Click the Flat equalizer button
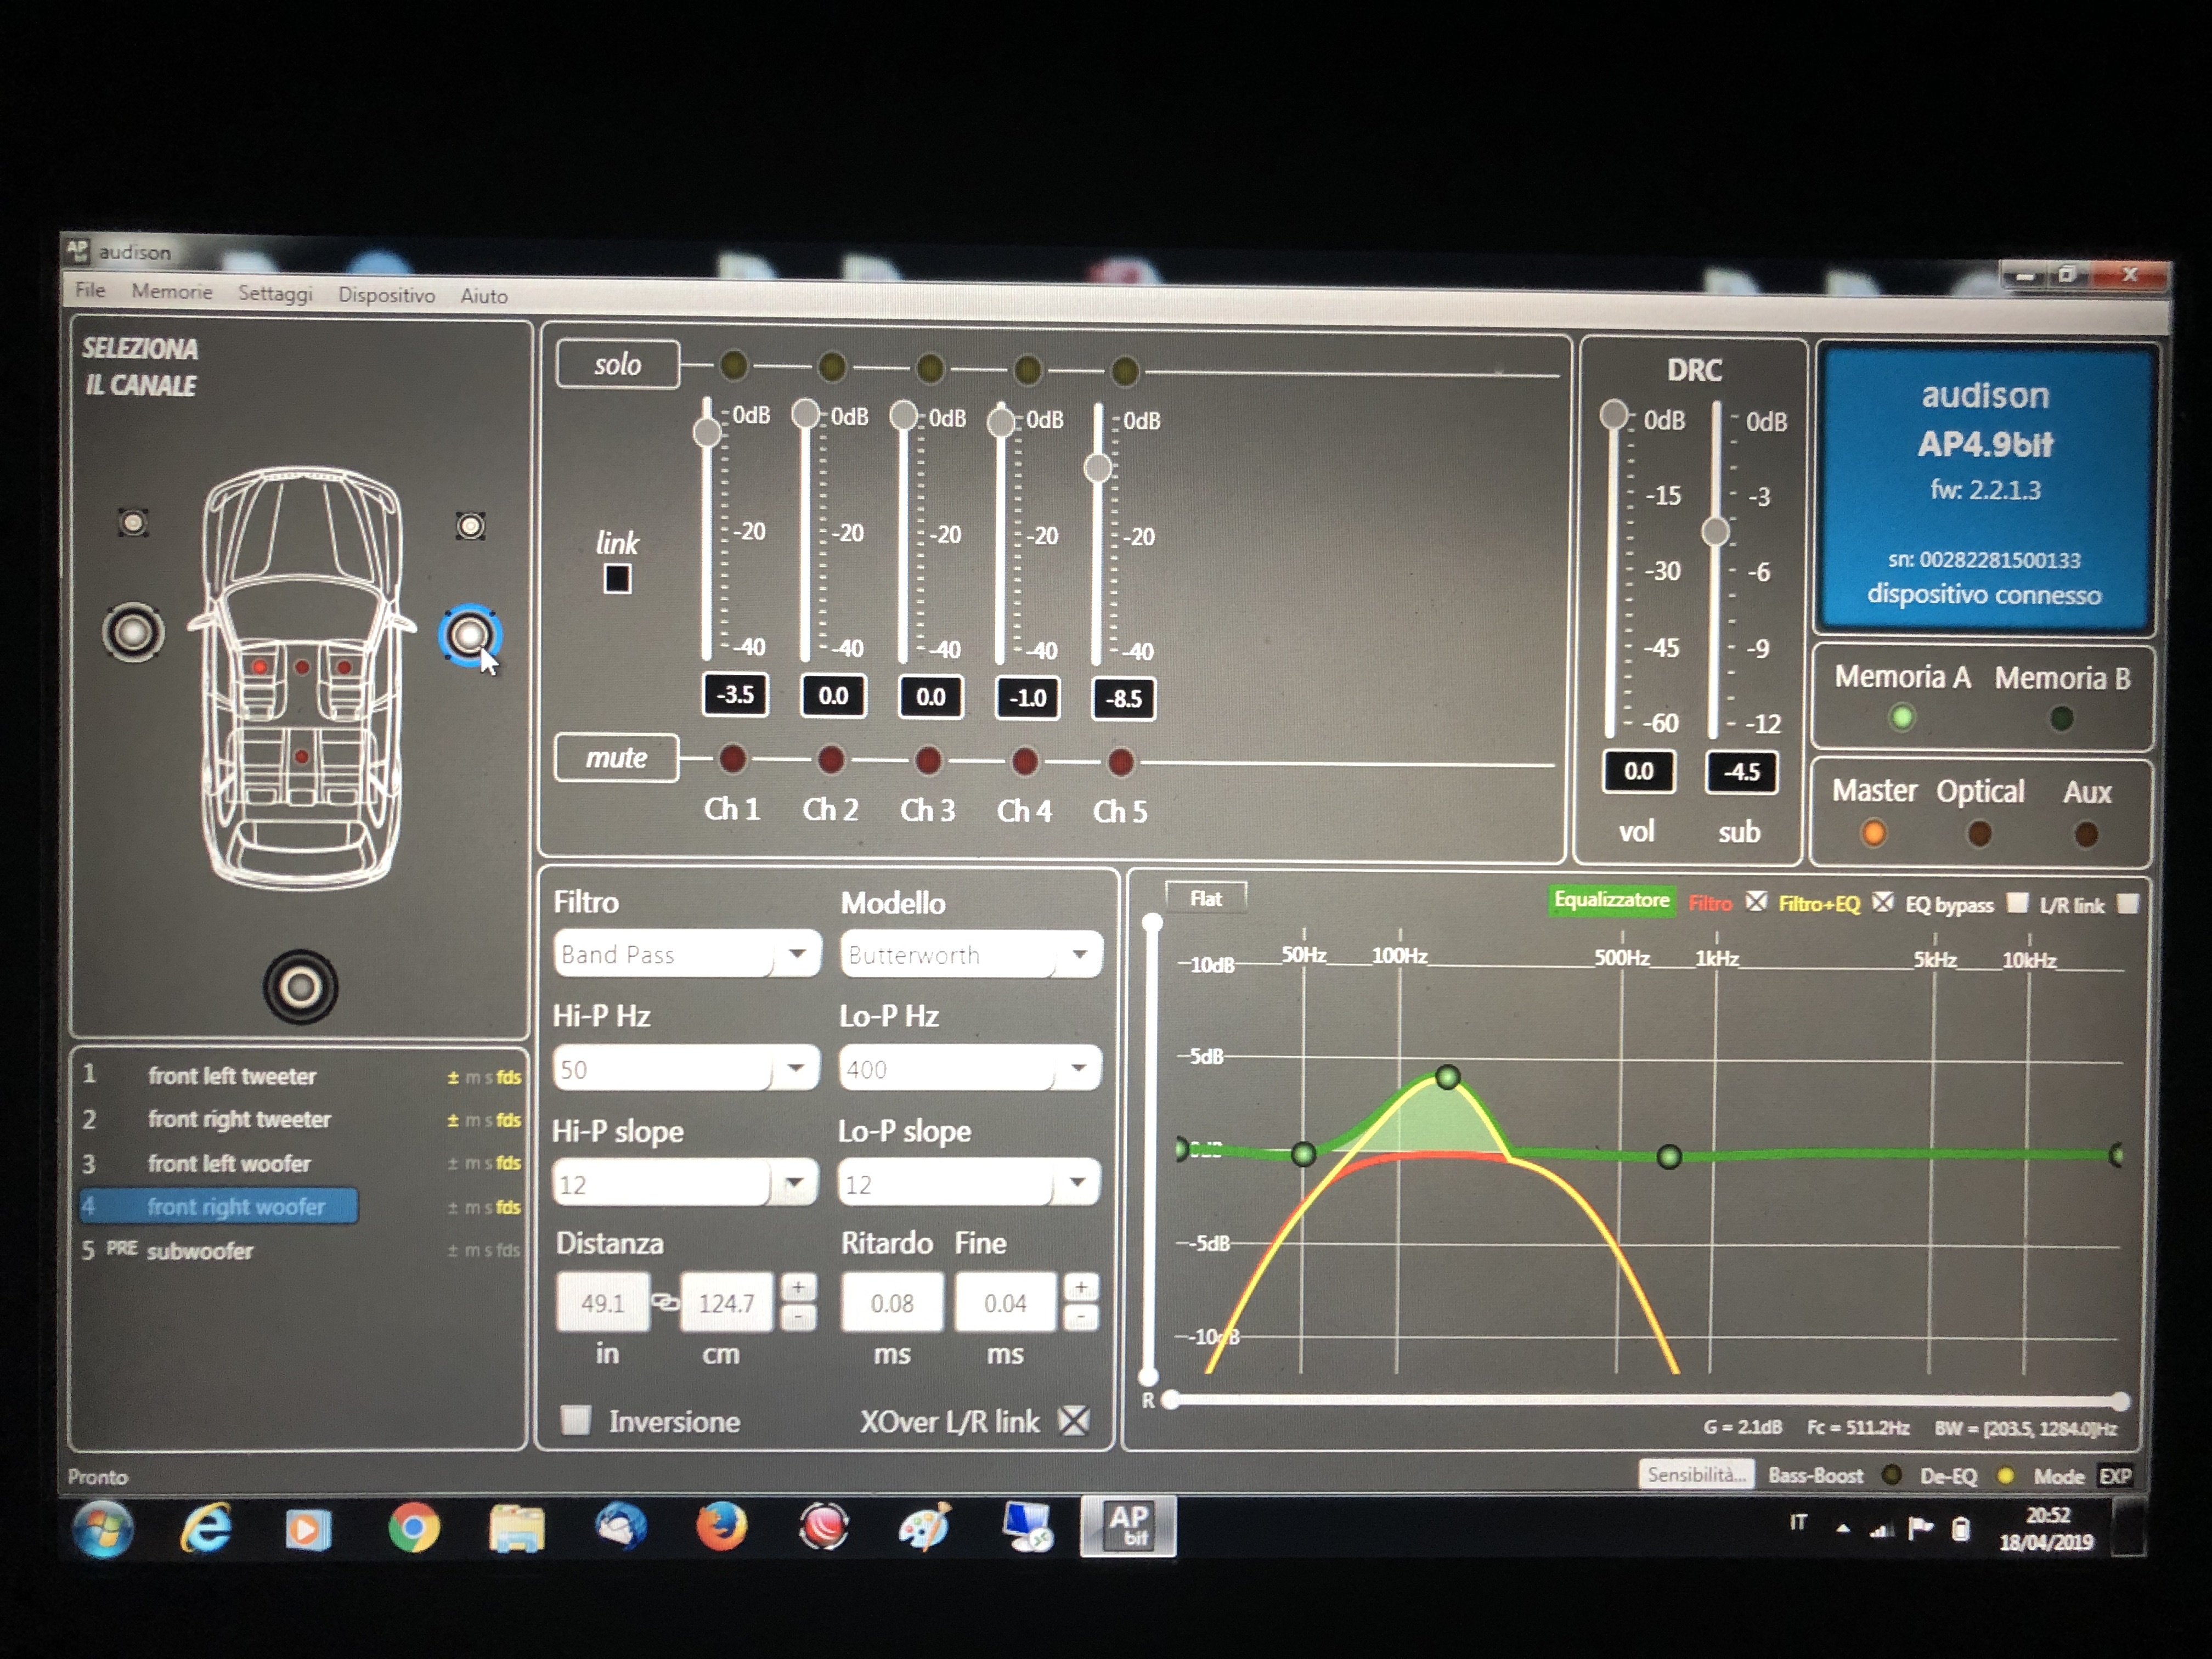Screen dimensions: 2212x1659 pyautogui.click(x=1206, y=898)
